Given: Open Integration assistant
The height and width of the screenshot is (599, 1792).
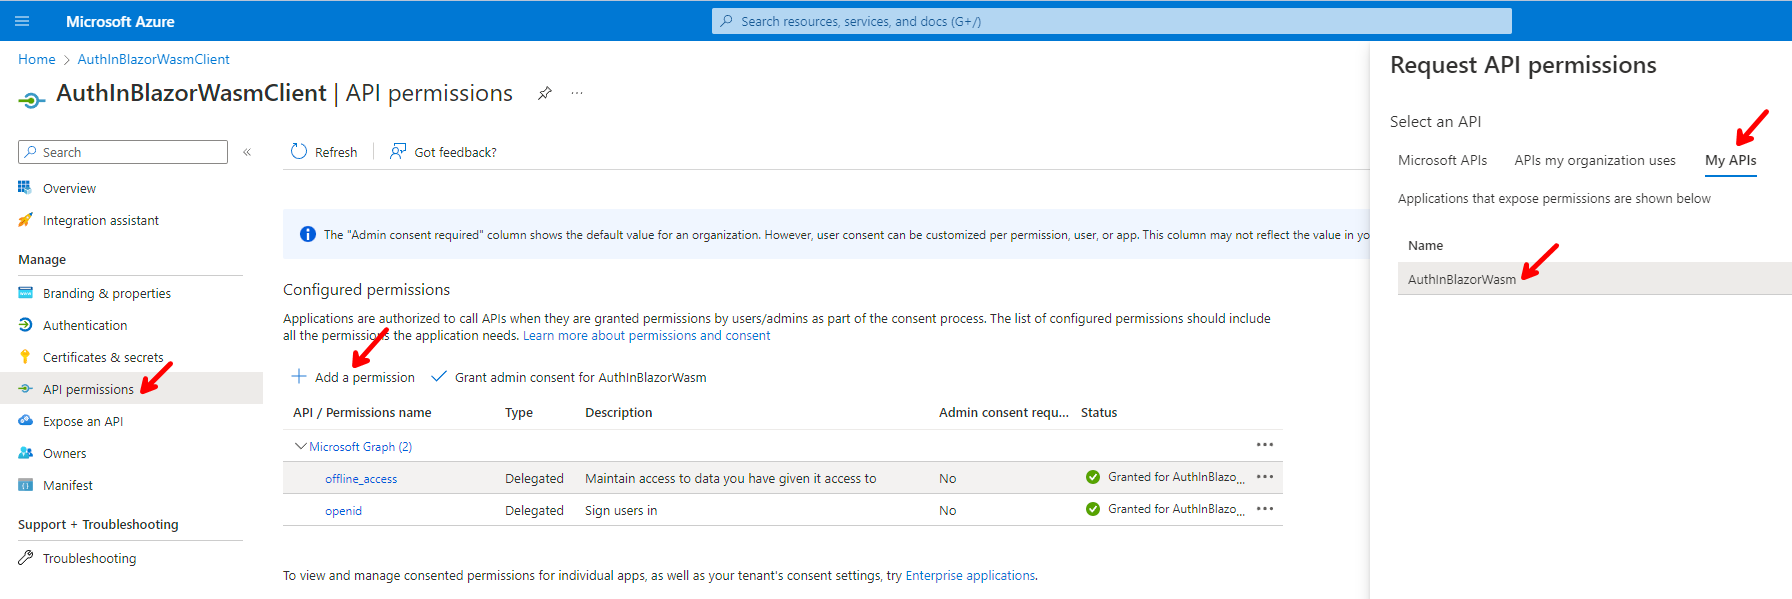Looking at the screenshot, I should pos(101,220).
